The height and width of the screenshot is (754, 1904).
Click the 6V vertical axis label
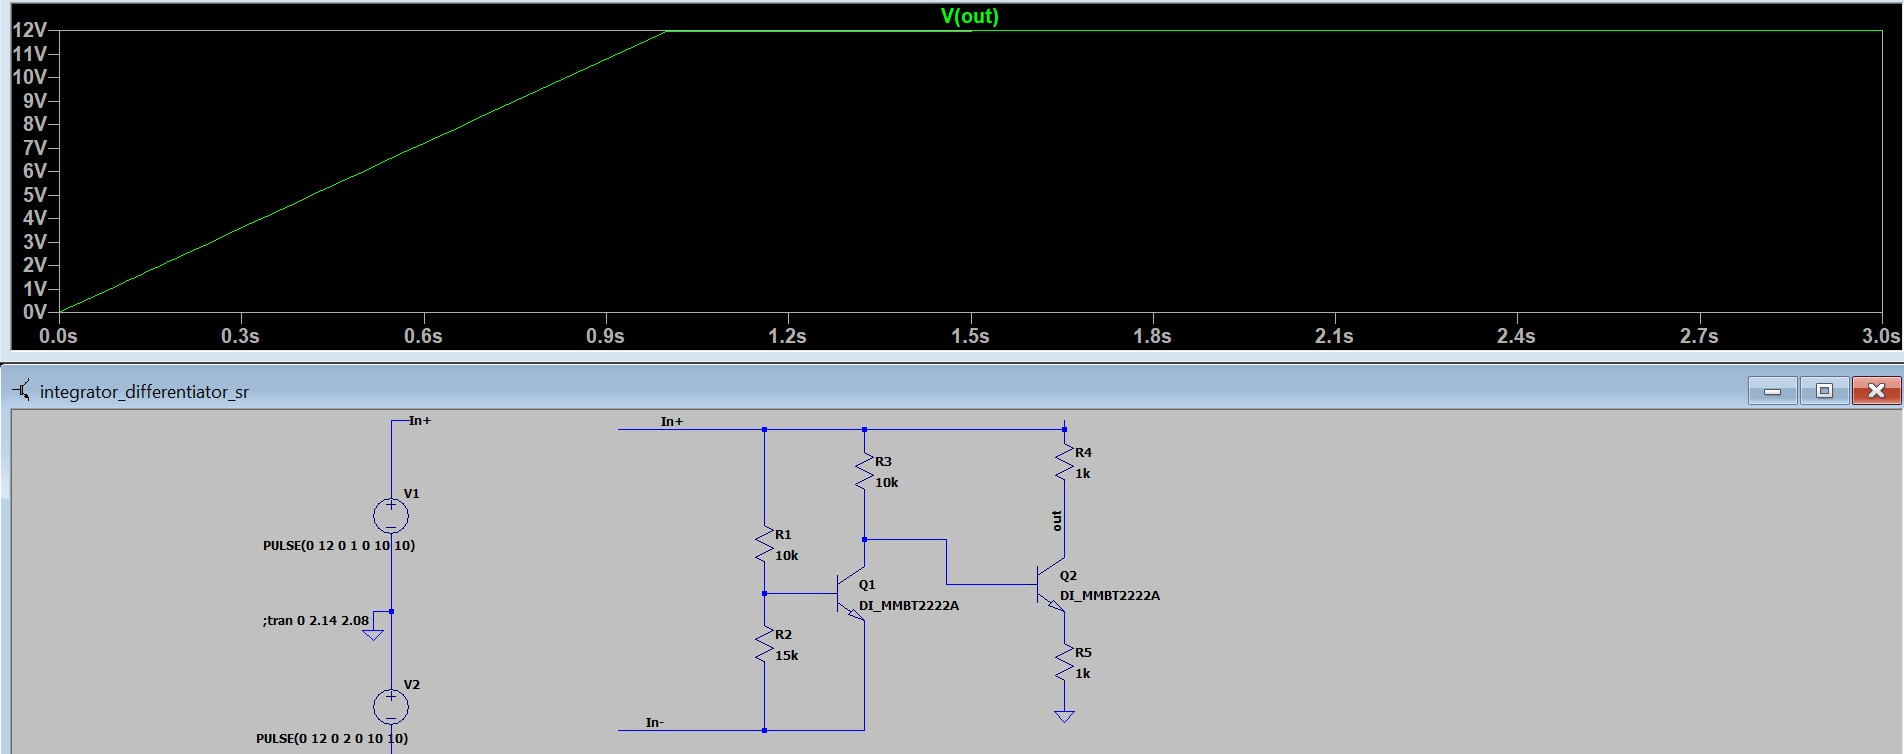point(35,171)
